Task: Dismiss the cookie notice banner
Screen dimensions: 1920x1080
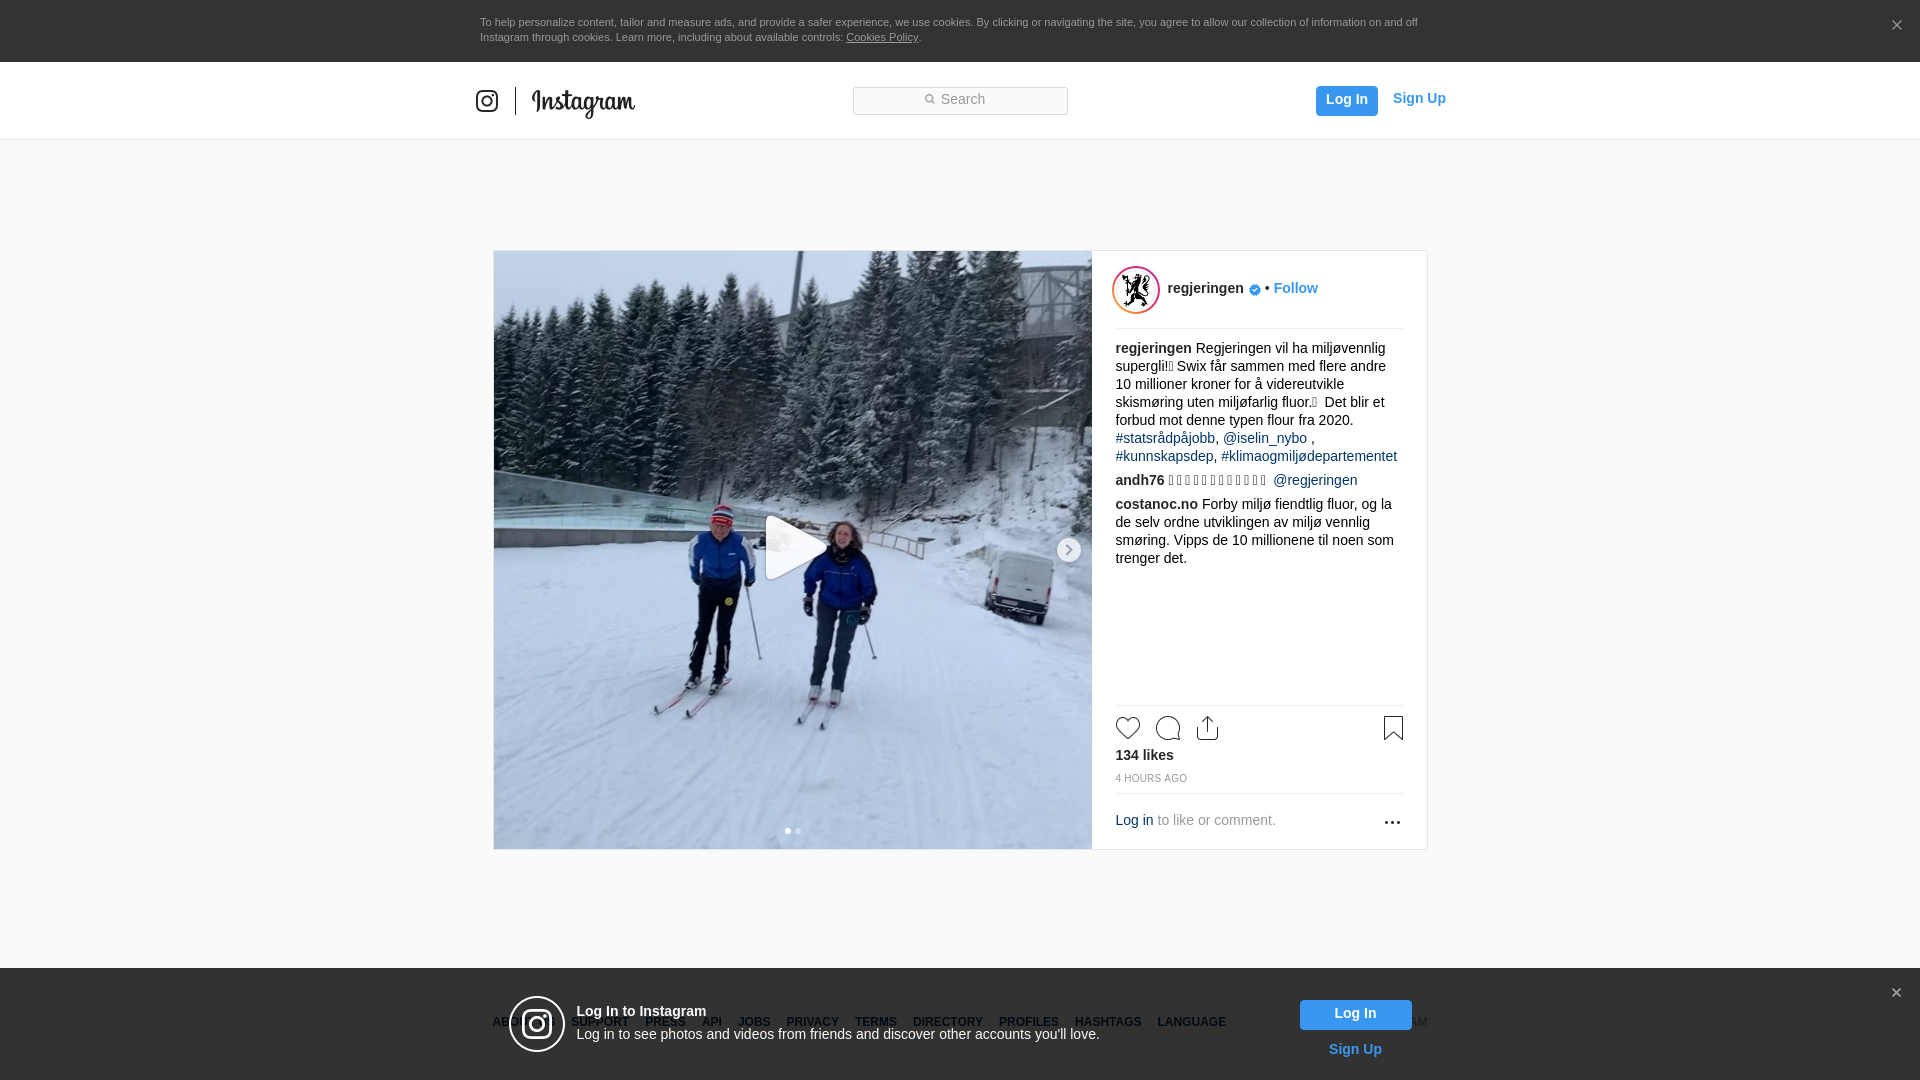Action: (1896, 25)
